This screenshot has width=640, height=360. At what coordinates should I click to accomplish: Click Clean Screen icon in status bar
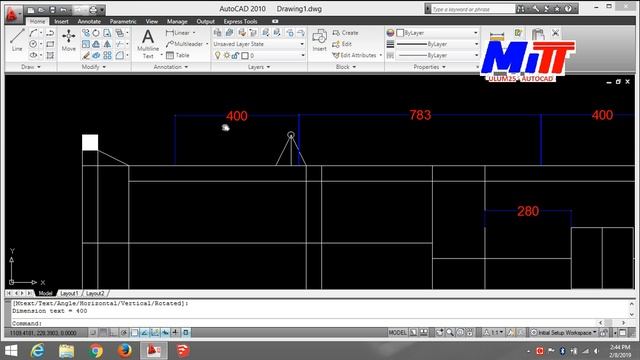[622, 333]
